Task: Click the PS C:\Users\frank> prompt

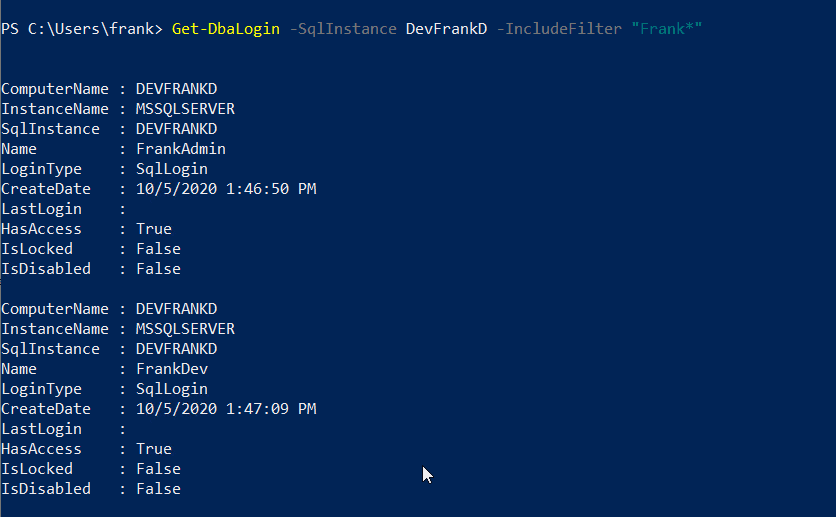Action: 82,28
